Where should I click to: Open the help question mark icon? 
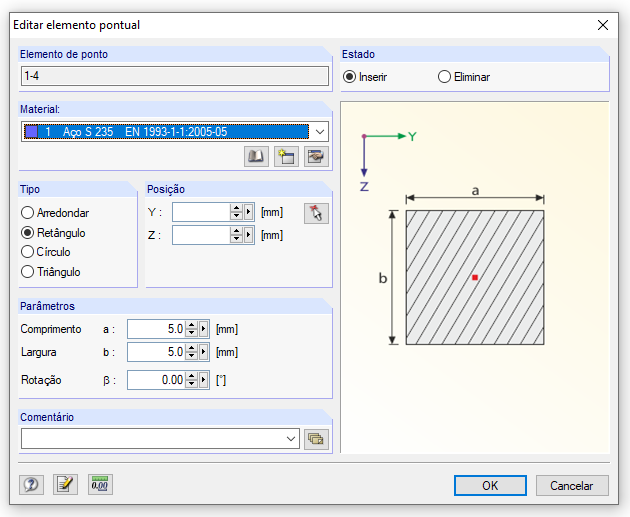pos(31,484)
